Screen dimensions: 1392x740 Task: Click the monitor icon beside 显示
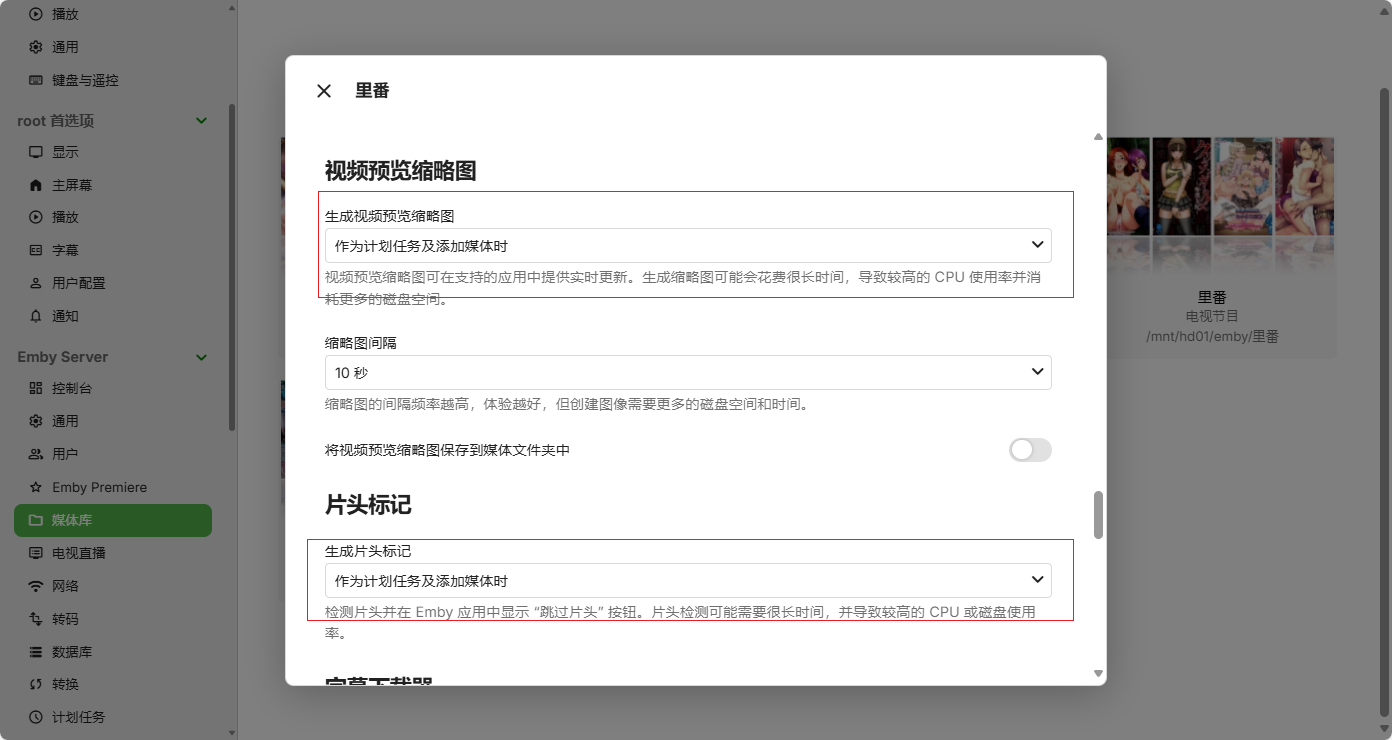click(36, 152)
